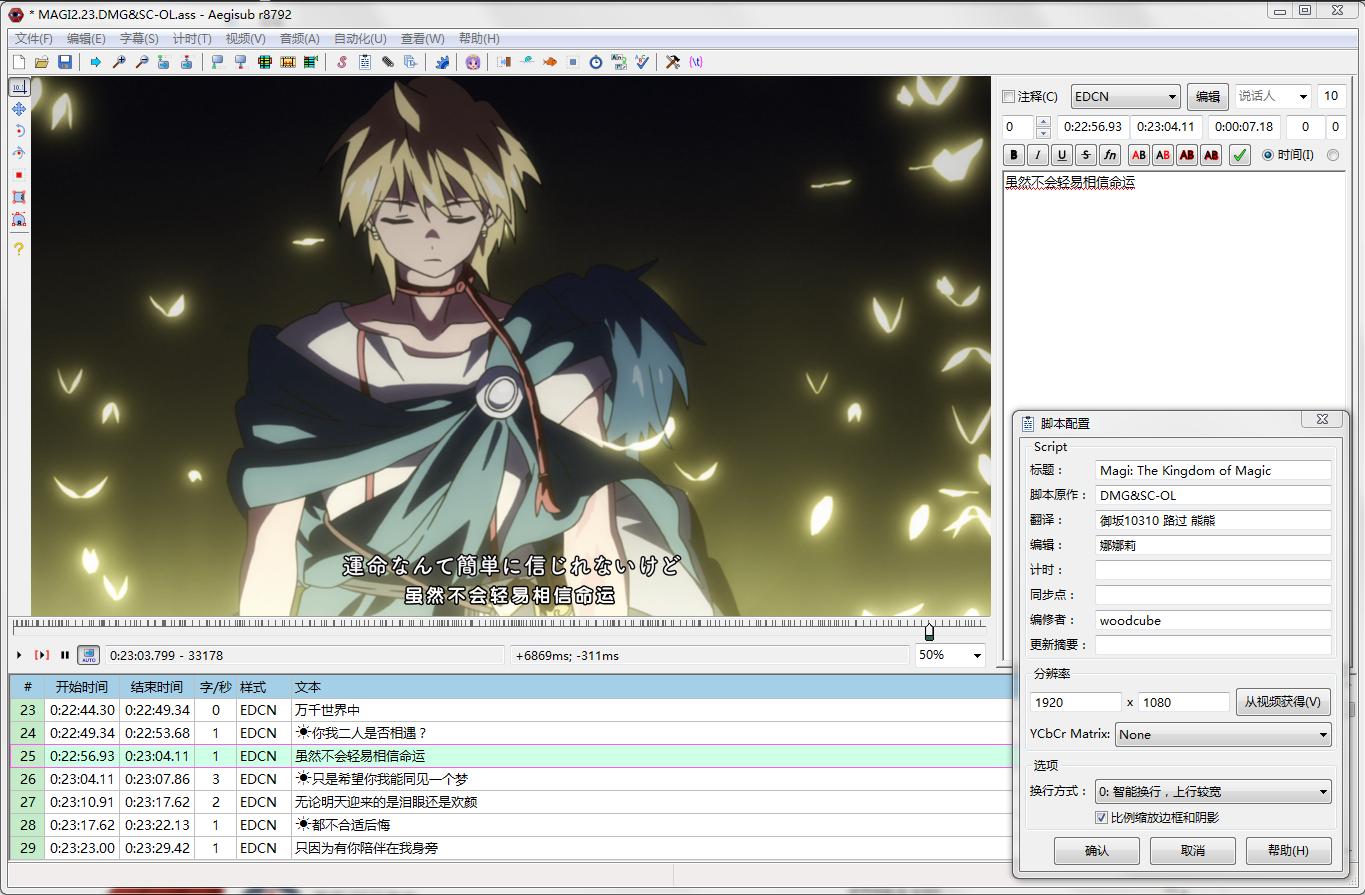This screenshot has width=1365, height=895.
Task: Select subtitle row 27 in grid
Action: (510, 802)
